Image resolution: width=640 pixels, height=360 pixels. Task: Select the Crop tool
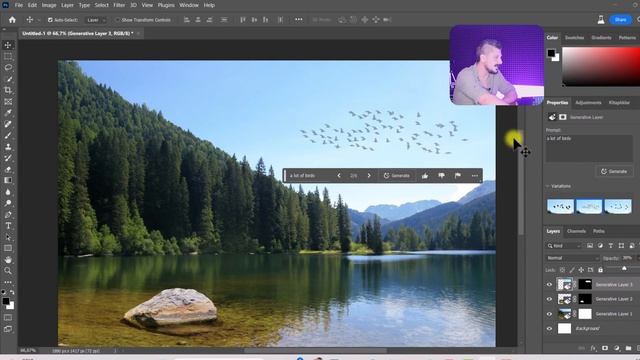pyautogui.click(x=8, y=90)
